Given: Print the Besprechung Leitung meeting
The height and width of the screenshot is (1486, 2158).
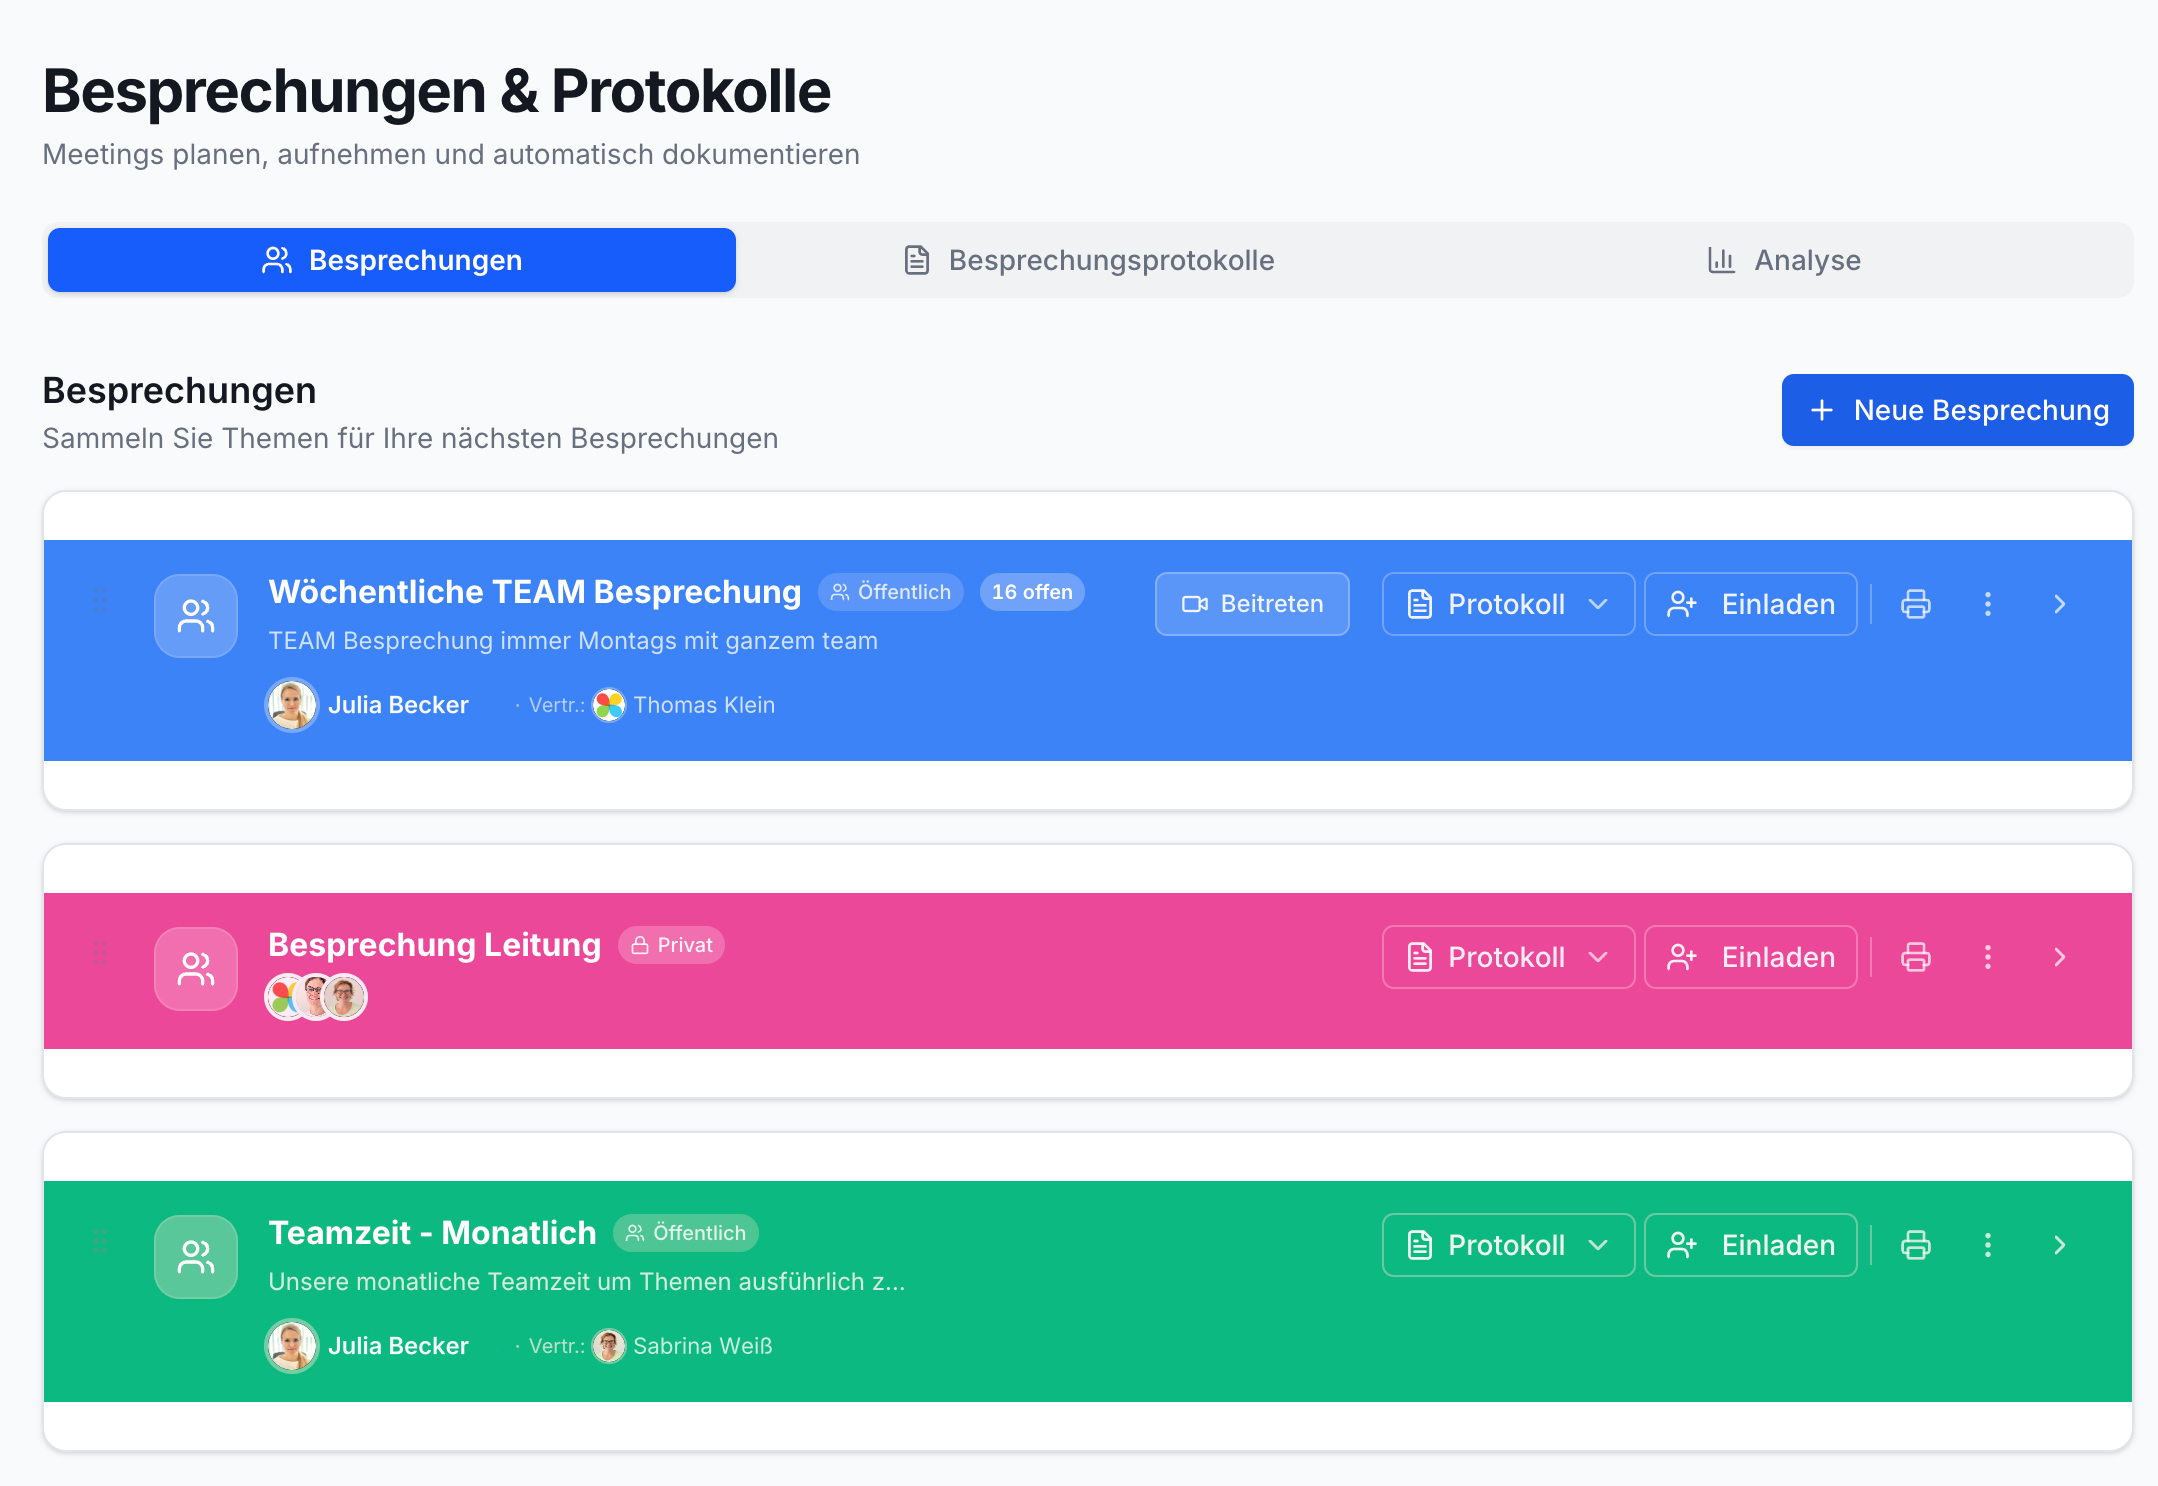Looking at the screenshot, I should point(1916,957).
